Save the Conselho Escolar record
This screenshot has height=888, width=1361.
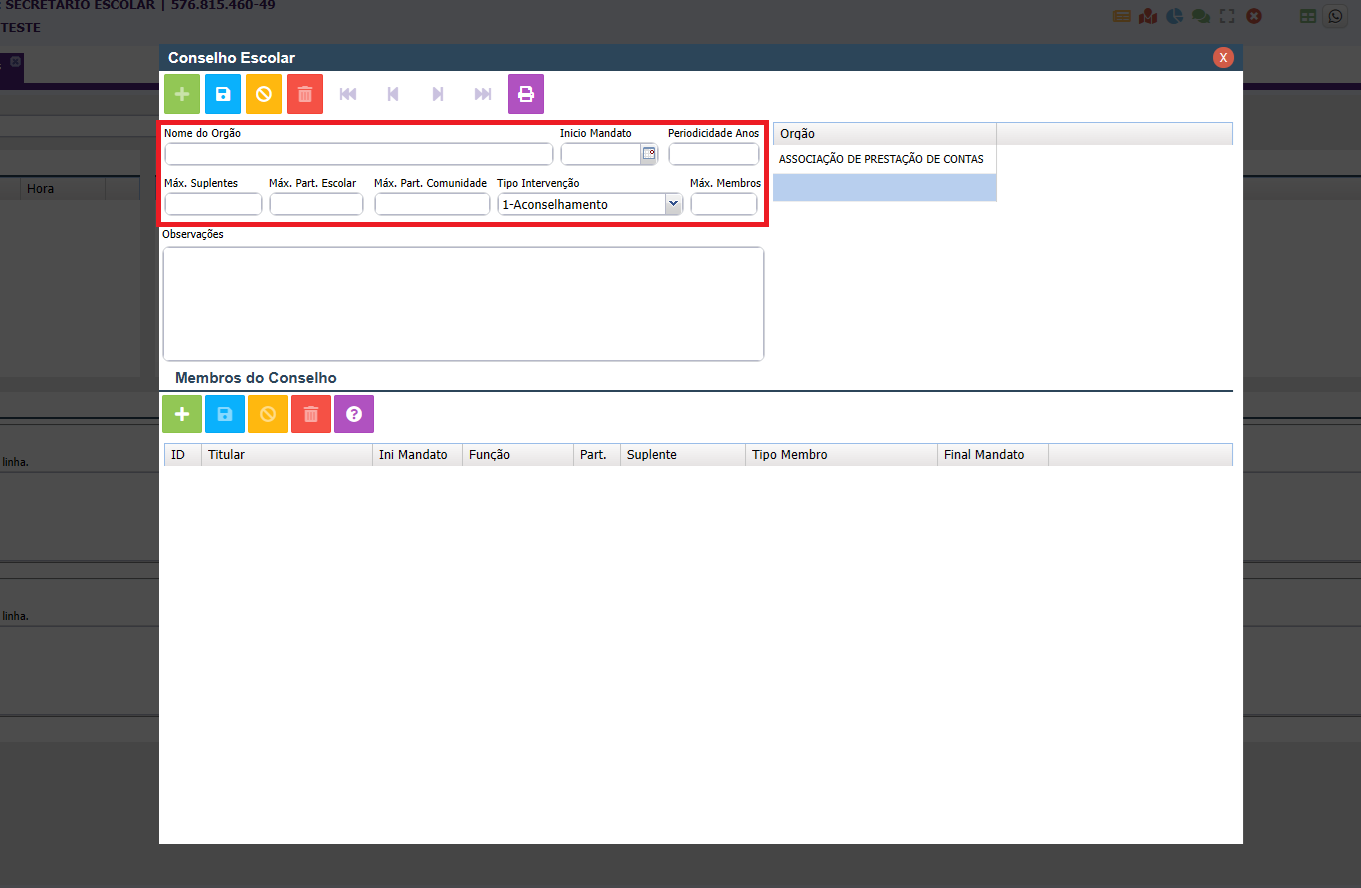223,94
